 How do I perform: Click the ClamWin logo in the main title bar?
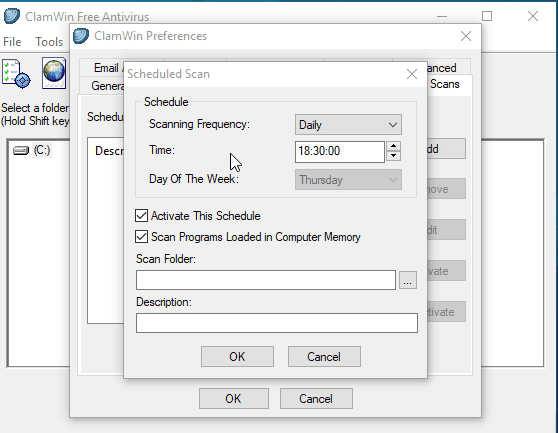tap(12, 16)
